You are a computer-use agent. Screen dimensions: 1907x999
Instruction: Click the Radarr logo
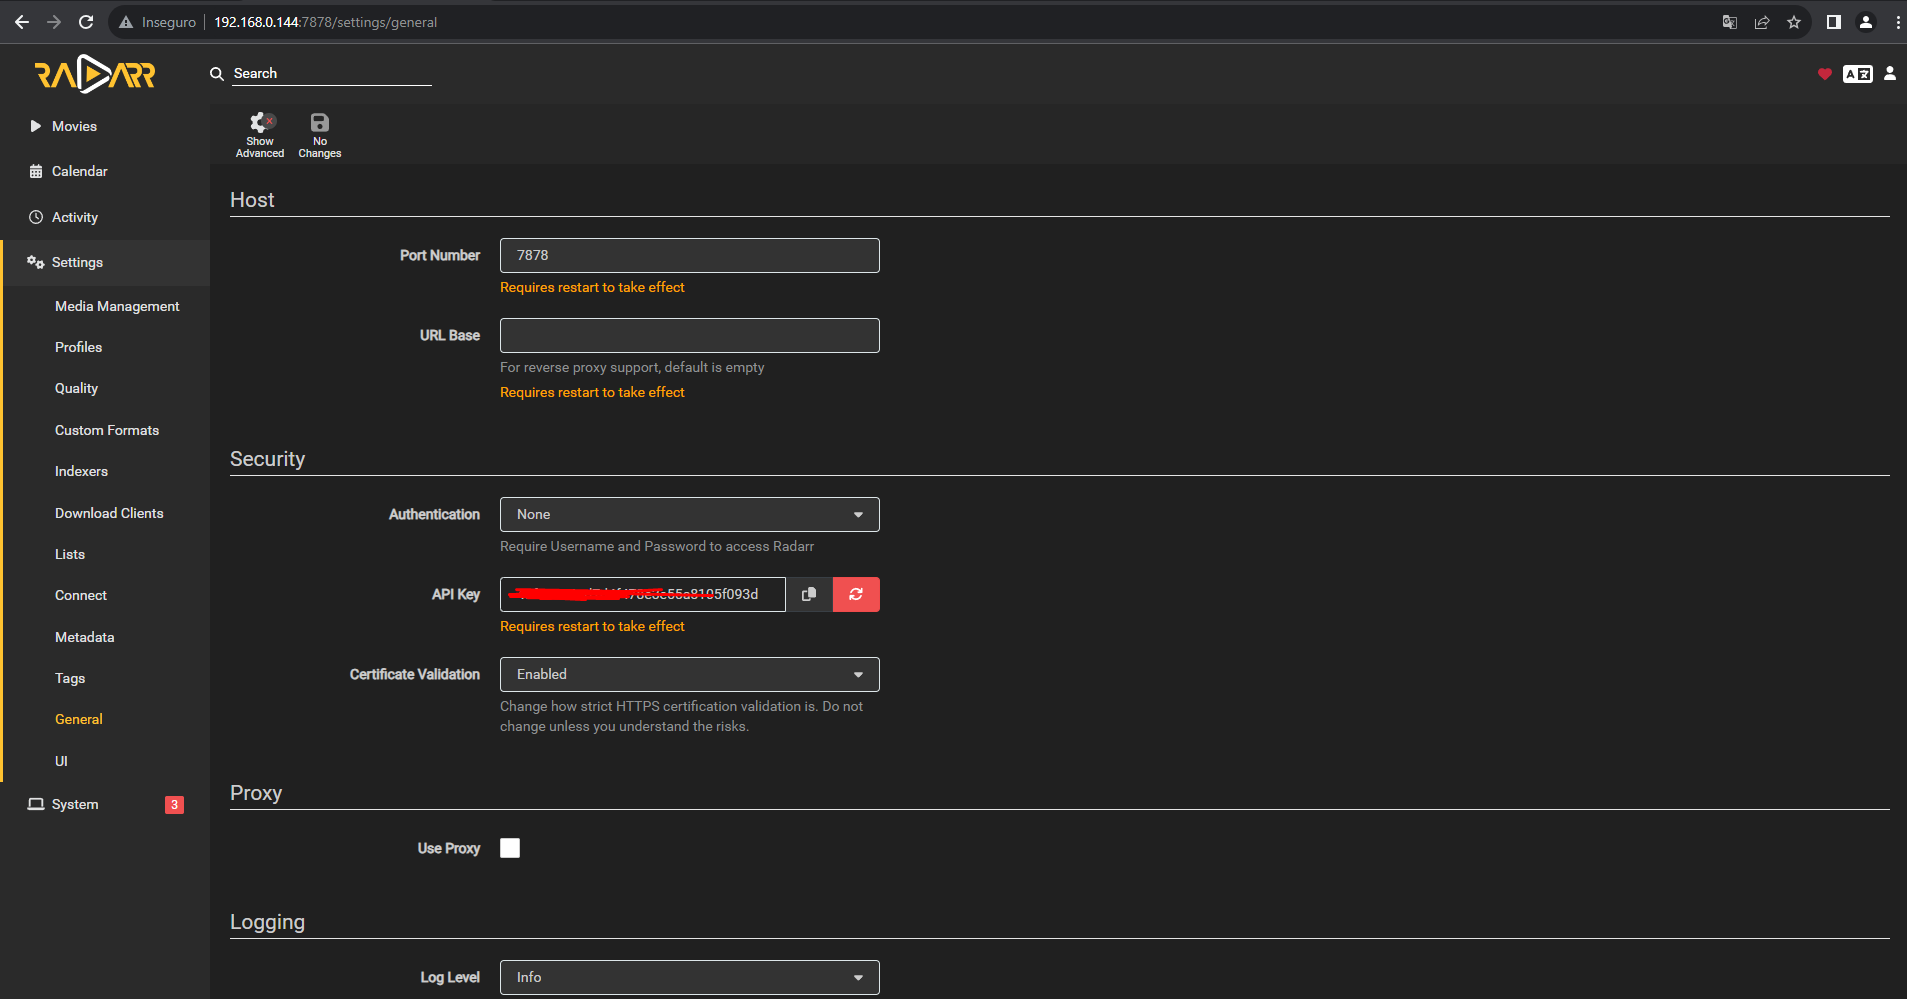click(x=95, y=74)
